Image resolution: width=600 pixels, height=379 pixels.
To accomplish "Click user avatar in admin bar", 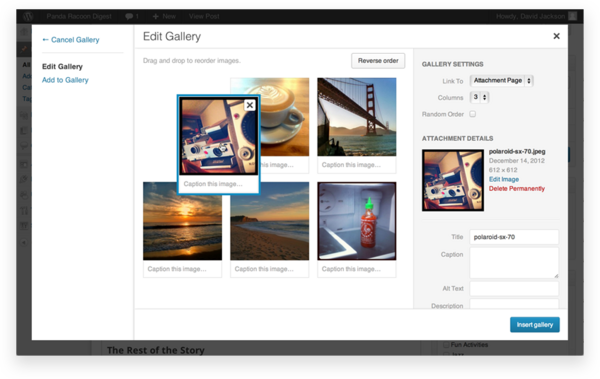I will pyautogui.click(x=572, y=16).
